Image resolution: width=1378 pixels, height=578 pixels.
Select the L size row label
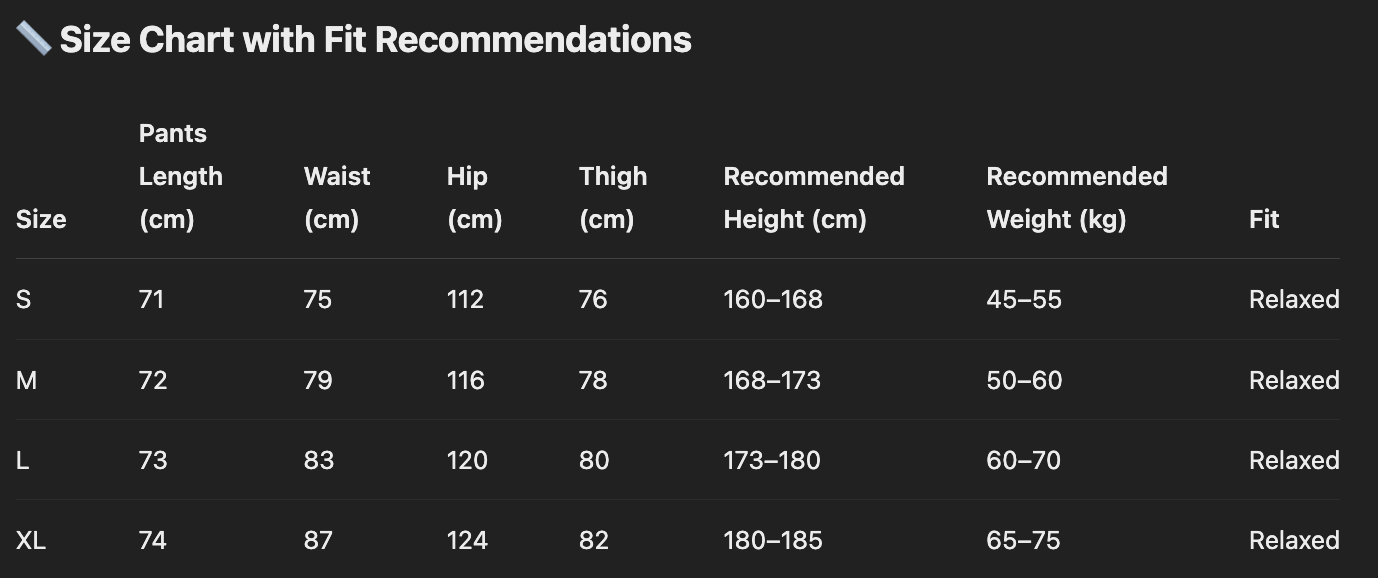point(23,461)
